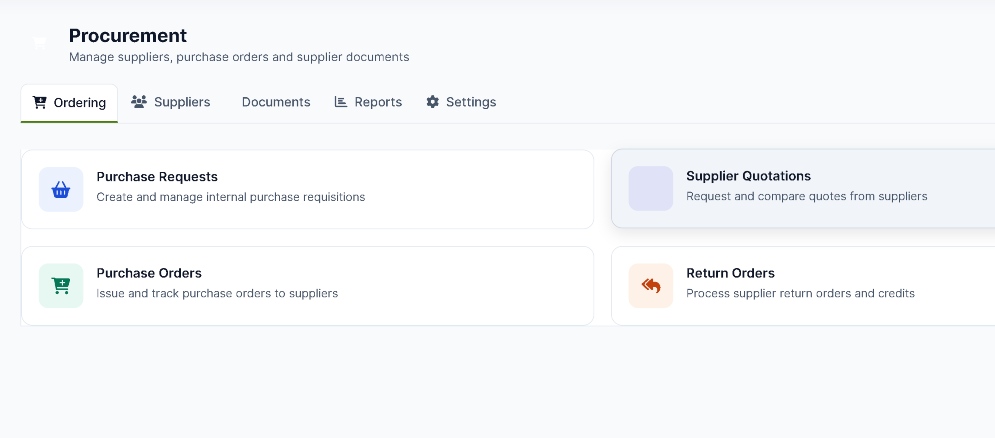
Task: Open the Settings tab
Action: tap(461, 102)
